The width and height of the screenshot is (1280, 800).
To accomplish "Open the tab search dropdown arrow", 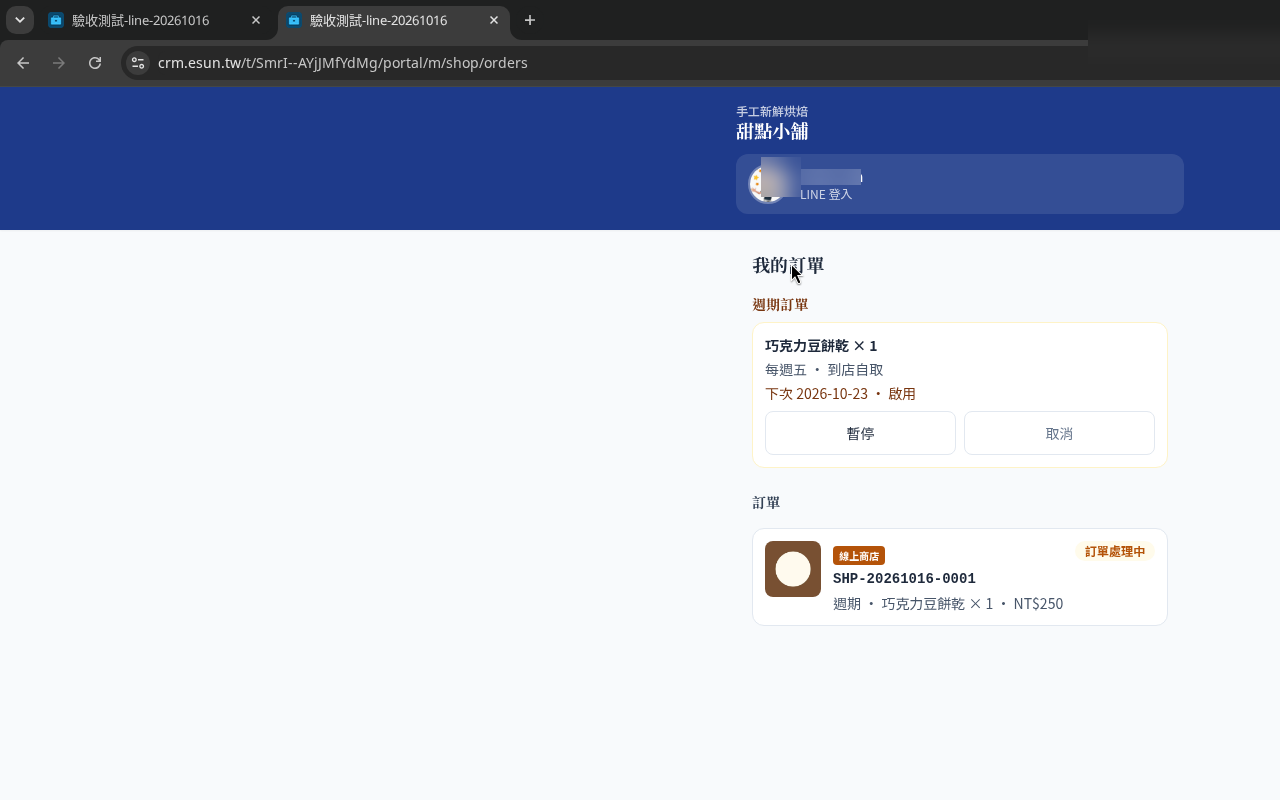I will tap(20, 20).
